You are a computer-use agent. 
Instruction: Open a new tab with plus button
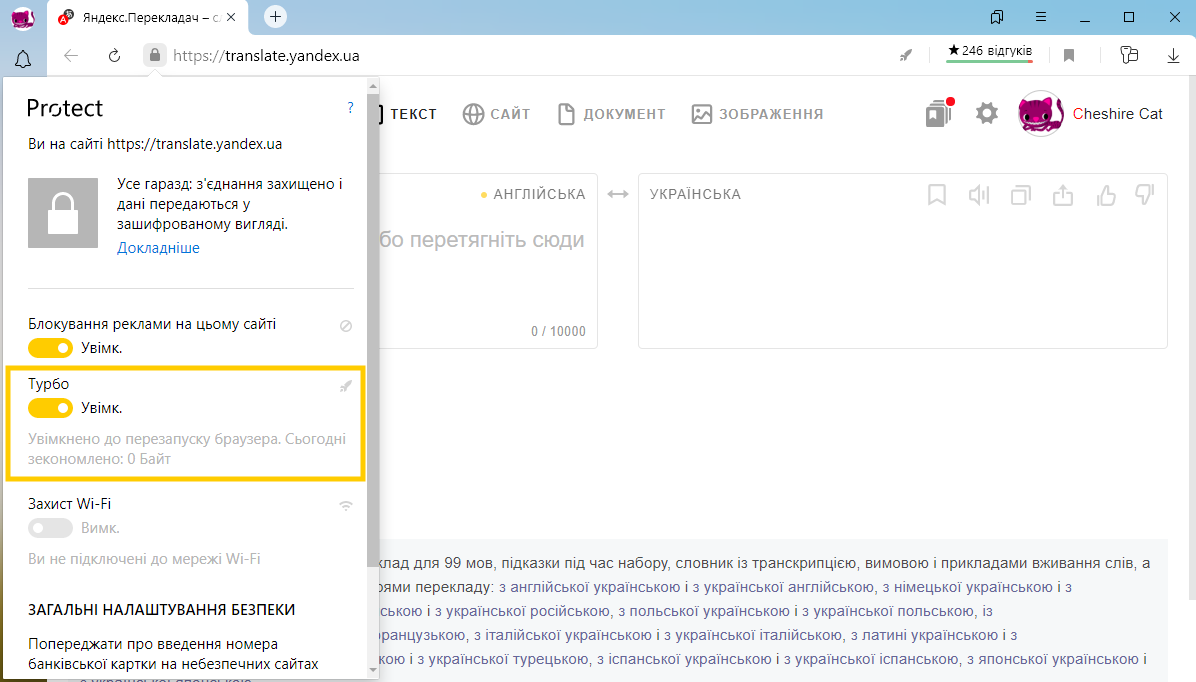[275, 17]
